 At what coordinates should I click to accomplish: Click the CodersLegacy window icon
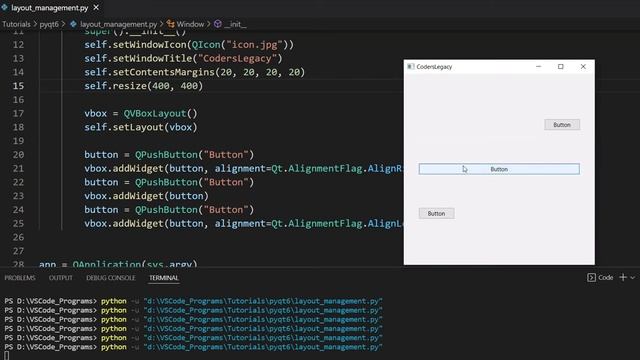tap(411, 67)
